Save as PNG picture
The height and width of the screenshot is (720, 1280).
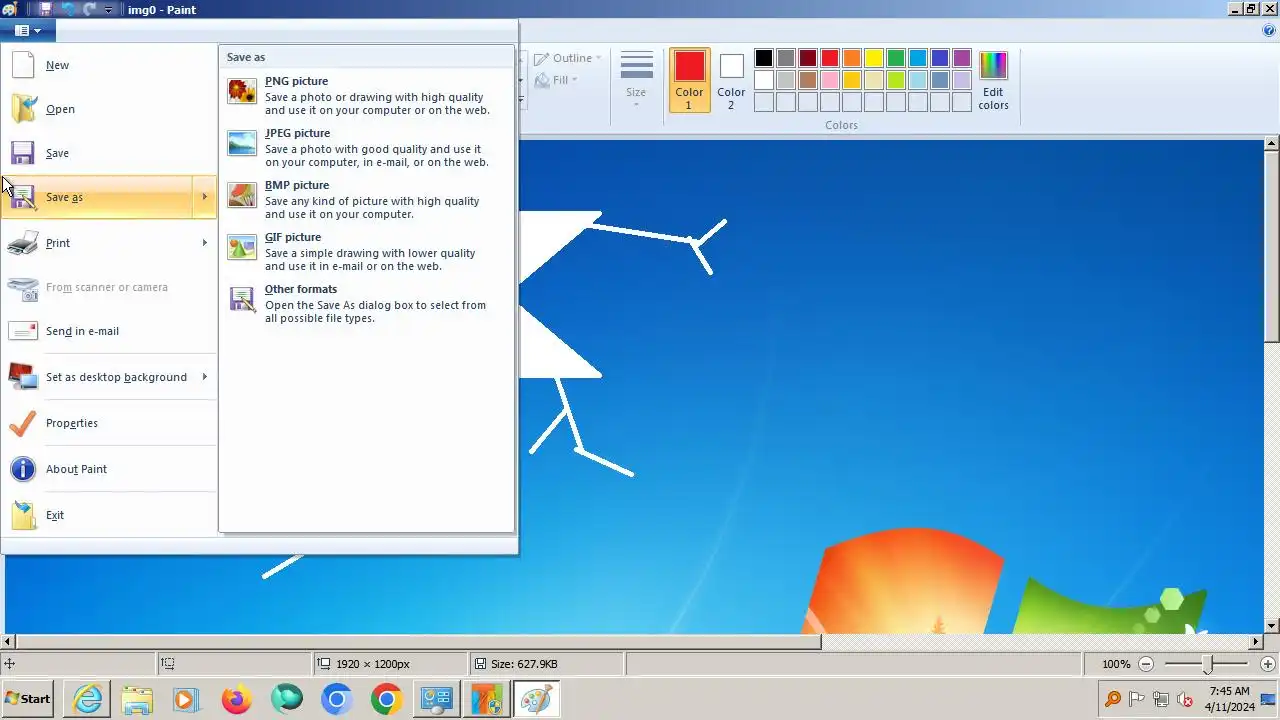click(366, 96)
